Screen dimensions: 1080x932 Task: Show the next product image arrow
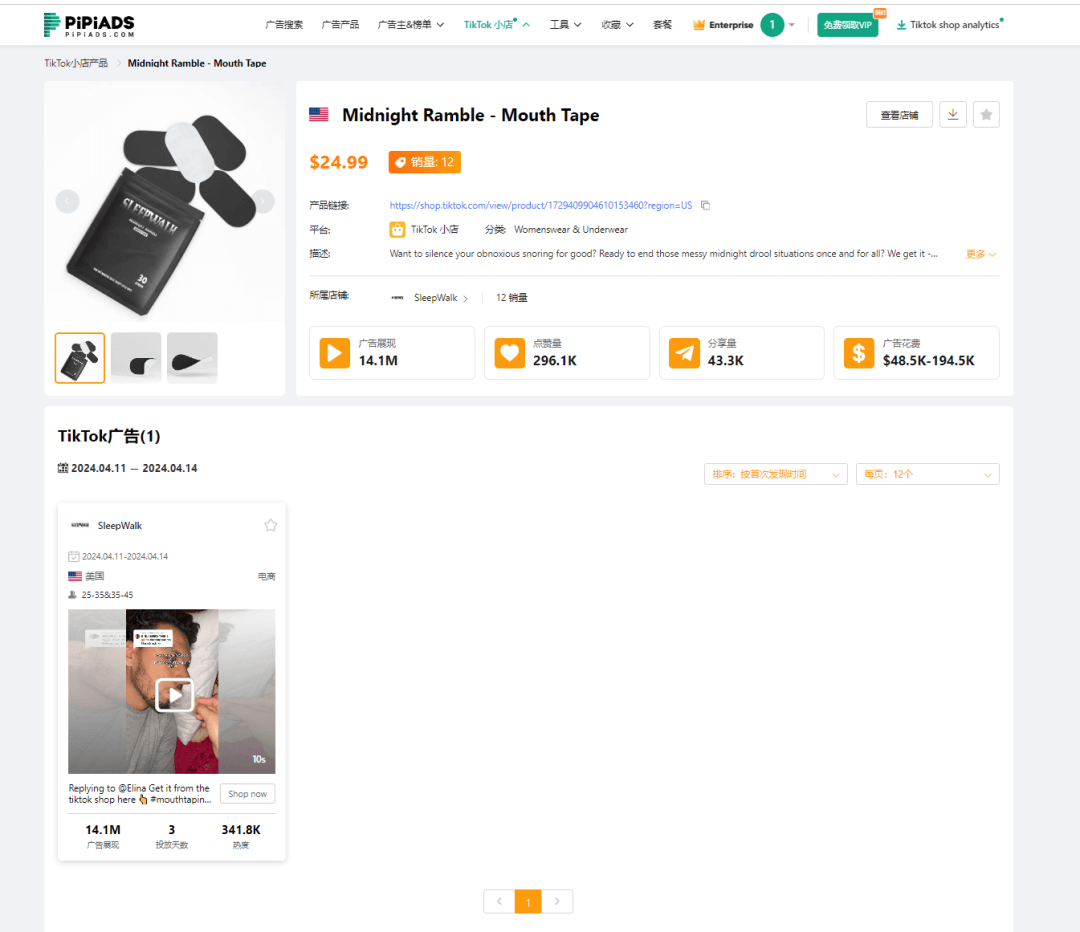(263, 201)
